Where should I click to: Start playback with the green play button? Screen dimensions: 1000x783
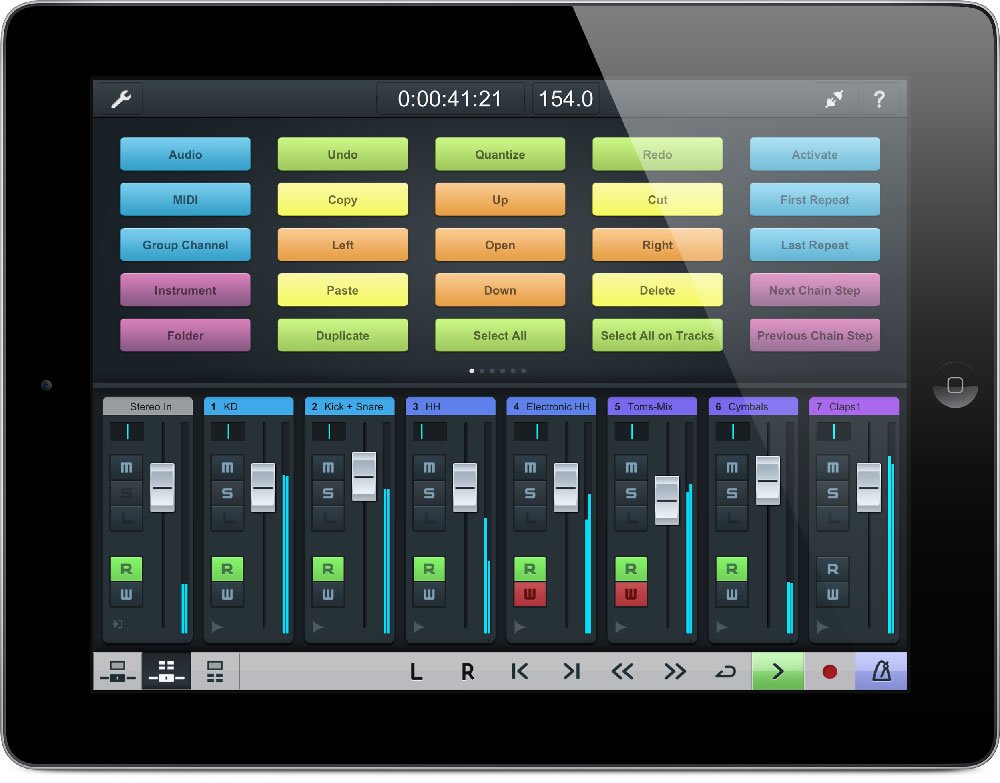(778, 672)
